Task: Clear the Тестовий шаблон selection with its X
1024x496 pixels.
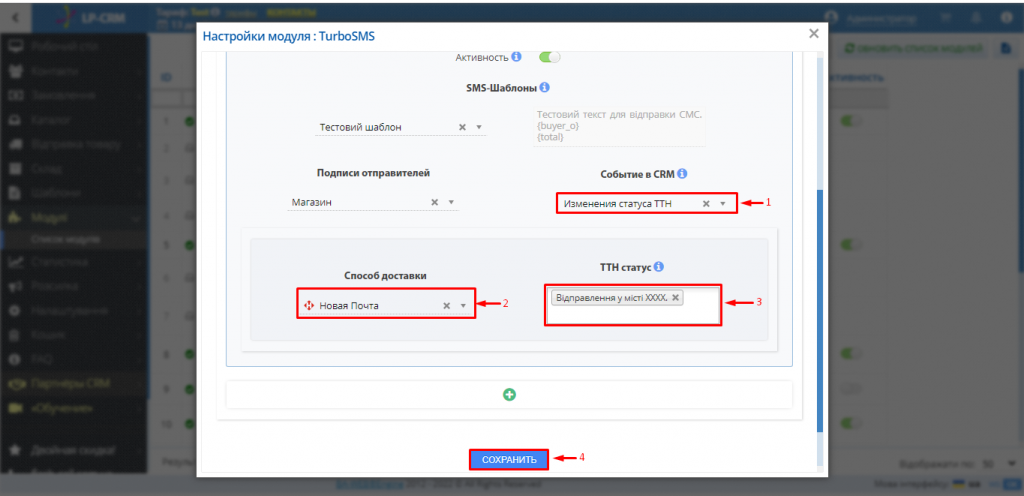Action: (462, 127)
